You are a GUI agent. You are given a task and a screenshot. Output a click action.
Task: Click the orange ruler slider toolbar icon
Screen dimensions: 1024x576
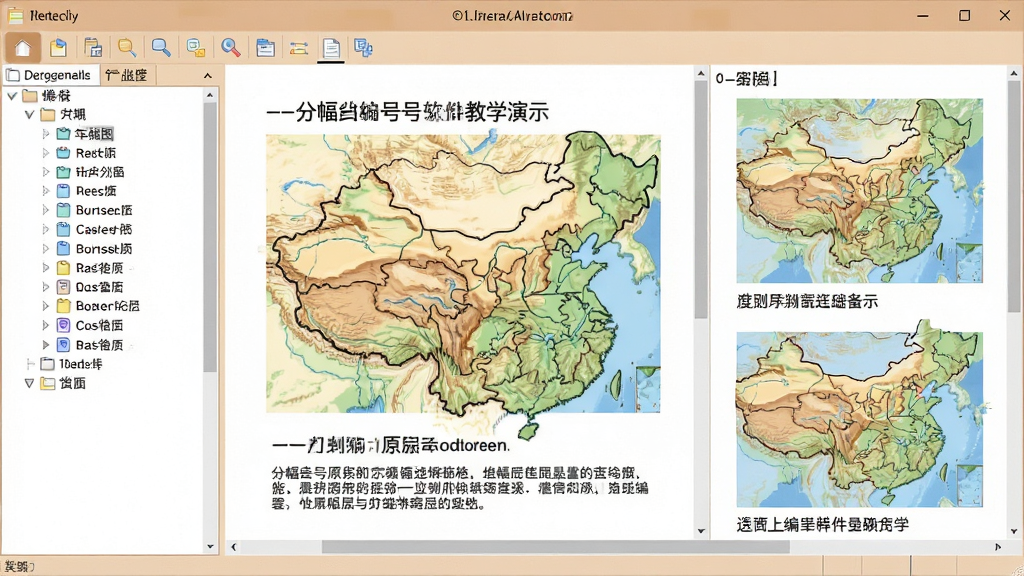[299, 48]
